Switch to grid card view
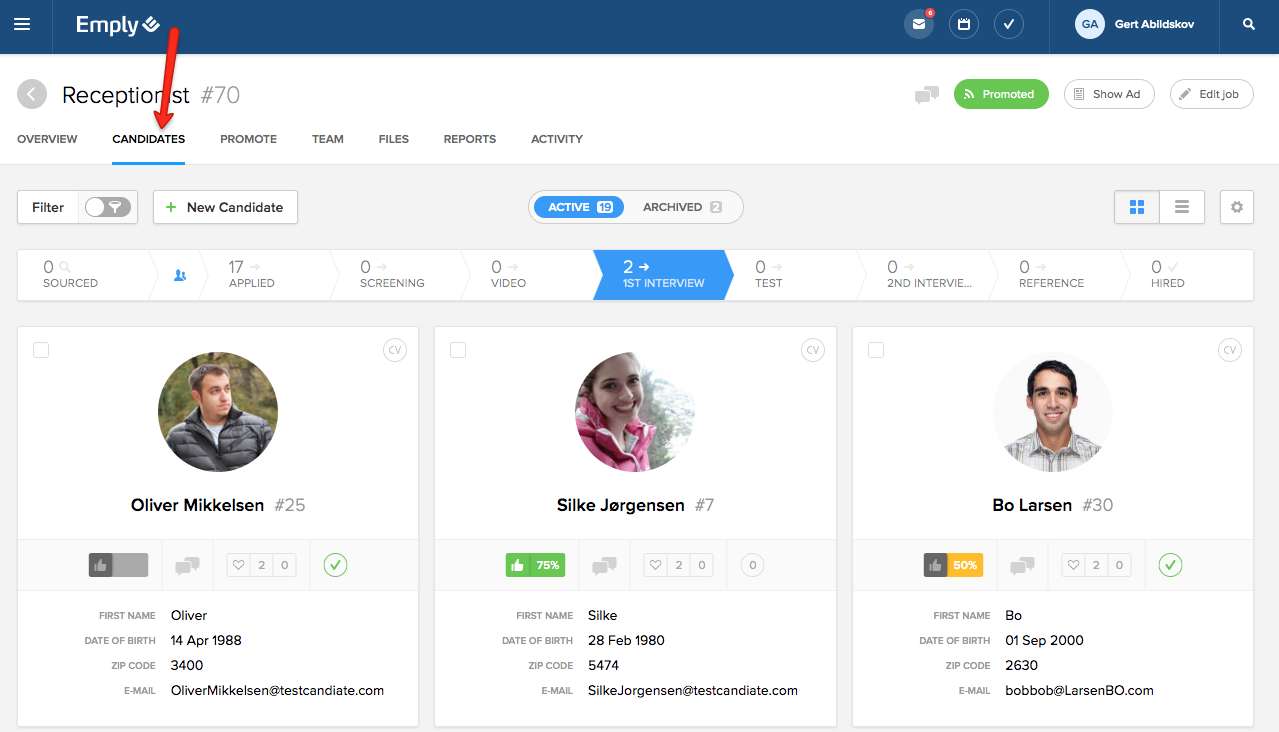This screenshot has height=732, width=1279. click(1137, 207)
